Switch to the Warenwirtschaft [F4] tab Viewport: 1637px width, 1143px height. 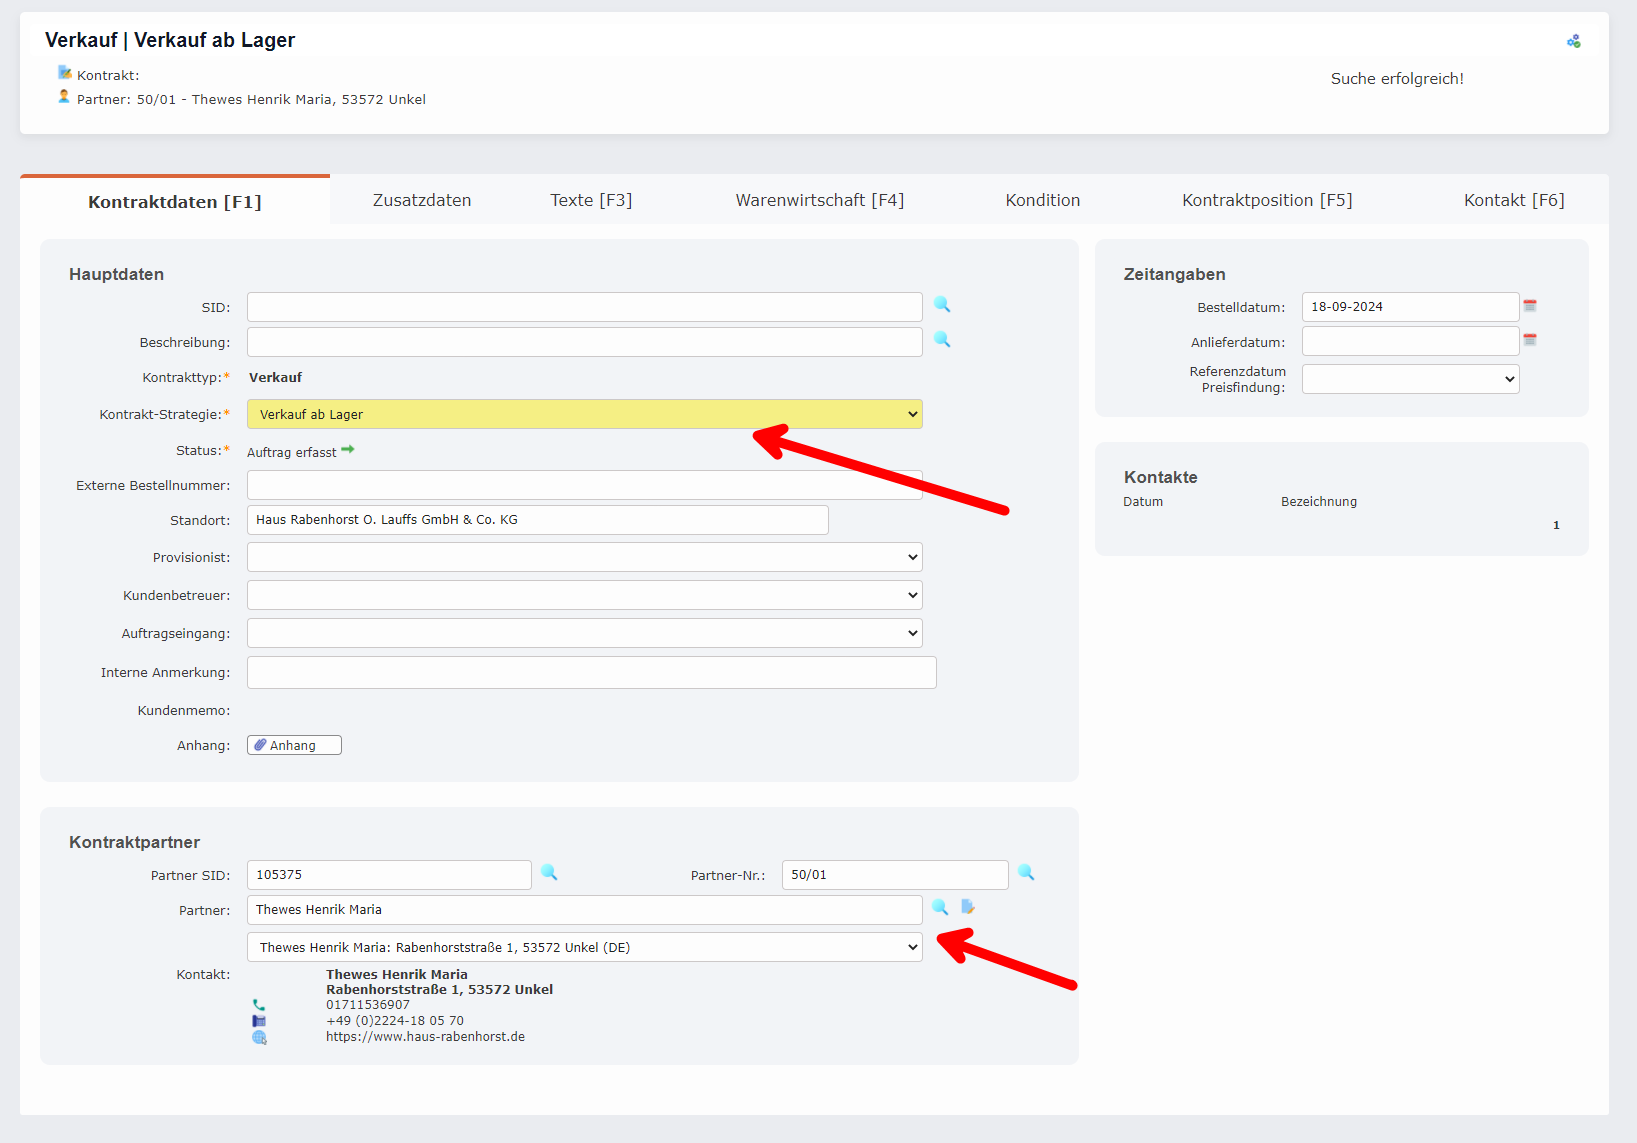point(819,200)
